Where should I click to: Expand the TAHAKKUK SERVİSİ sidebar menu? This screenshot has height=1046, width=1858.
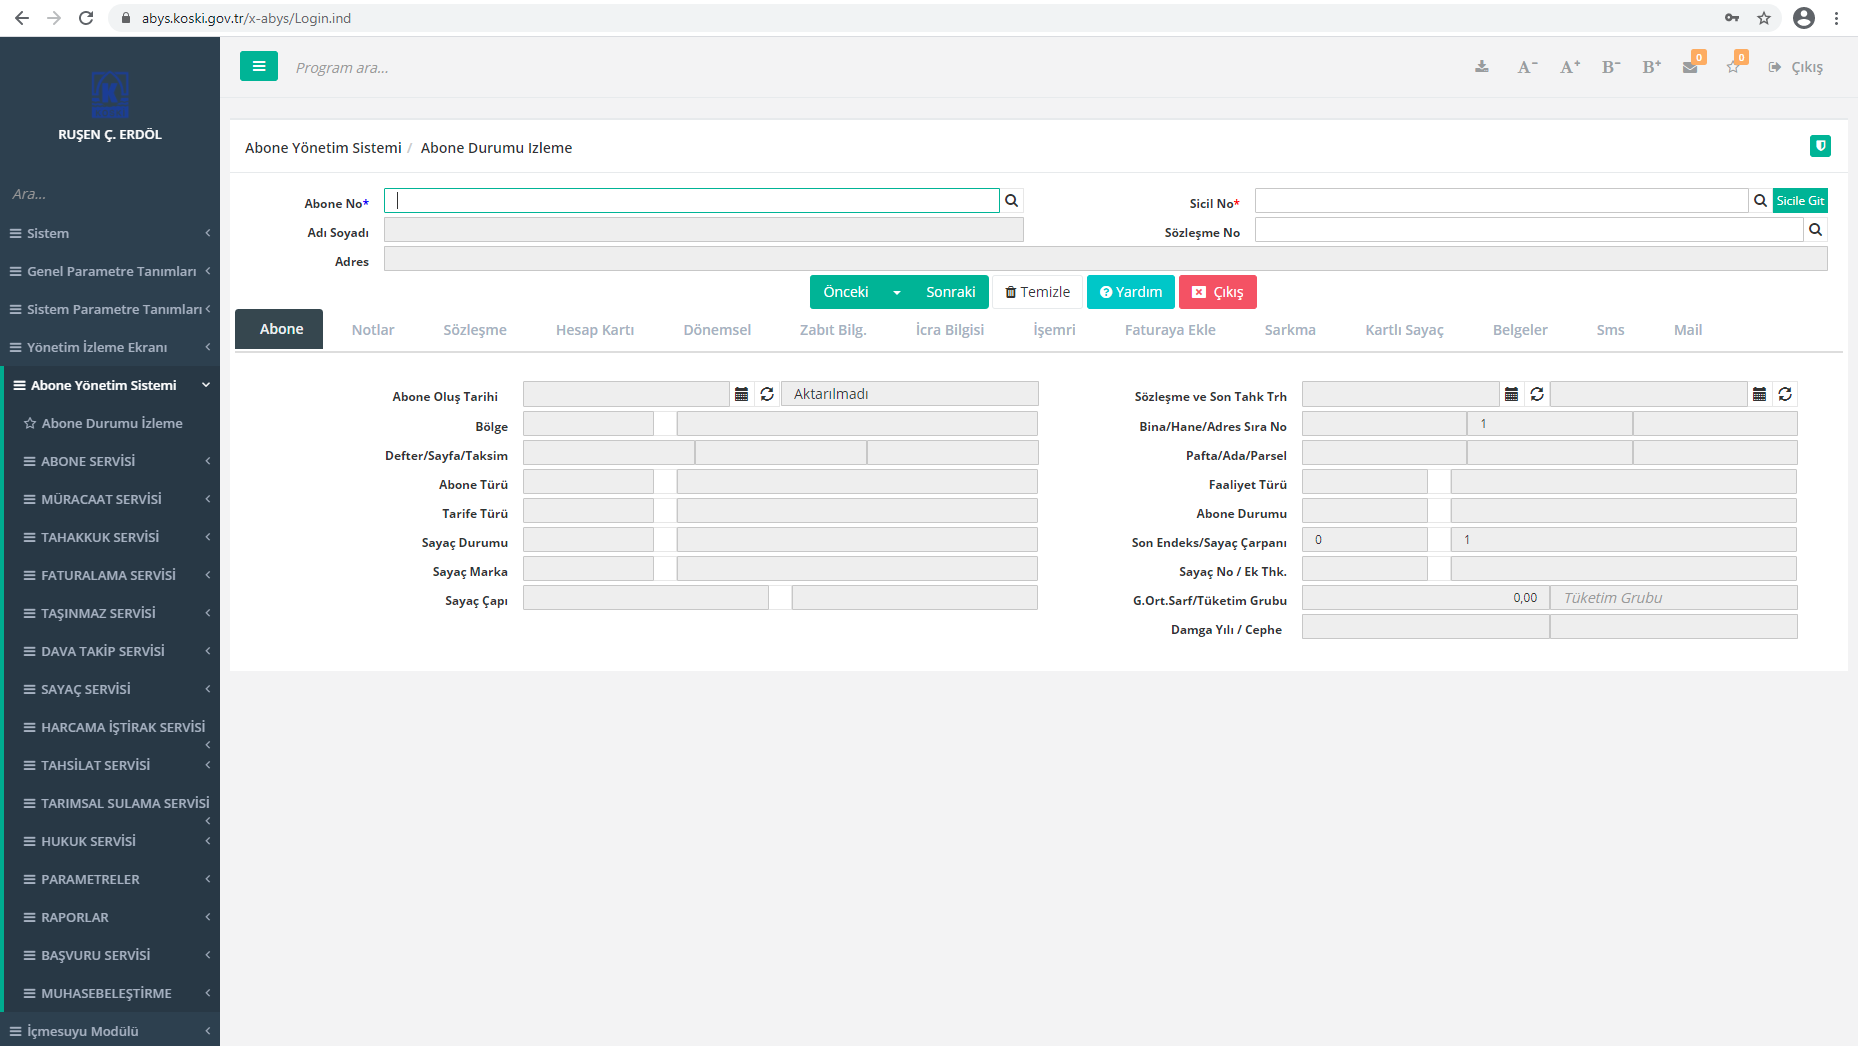100,537
